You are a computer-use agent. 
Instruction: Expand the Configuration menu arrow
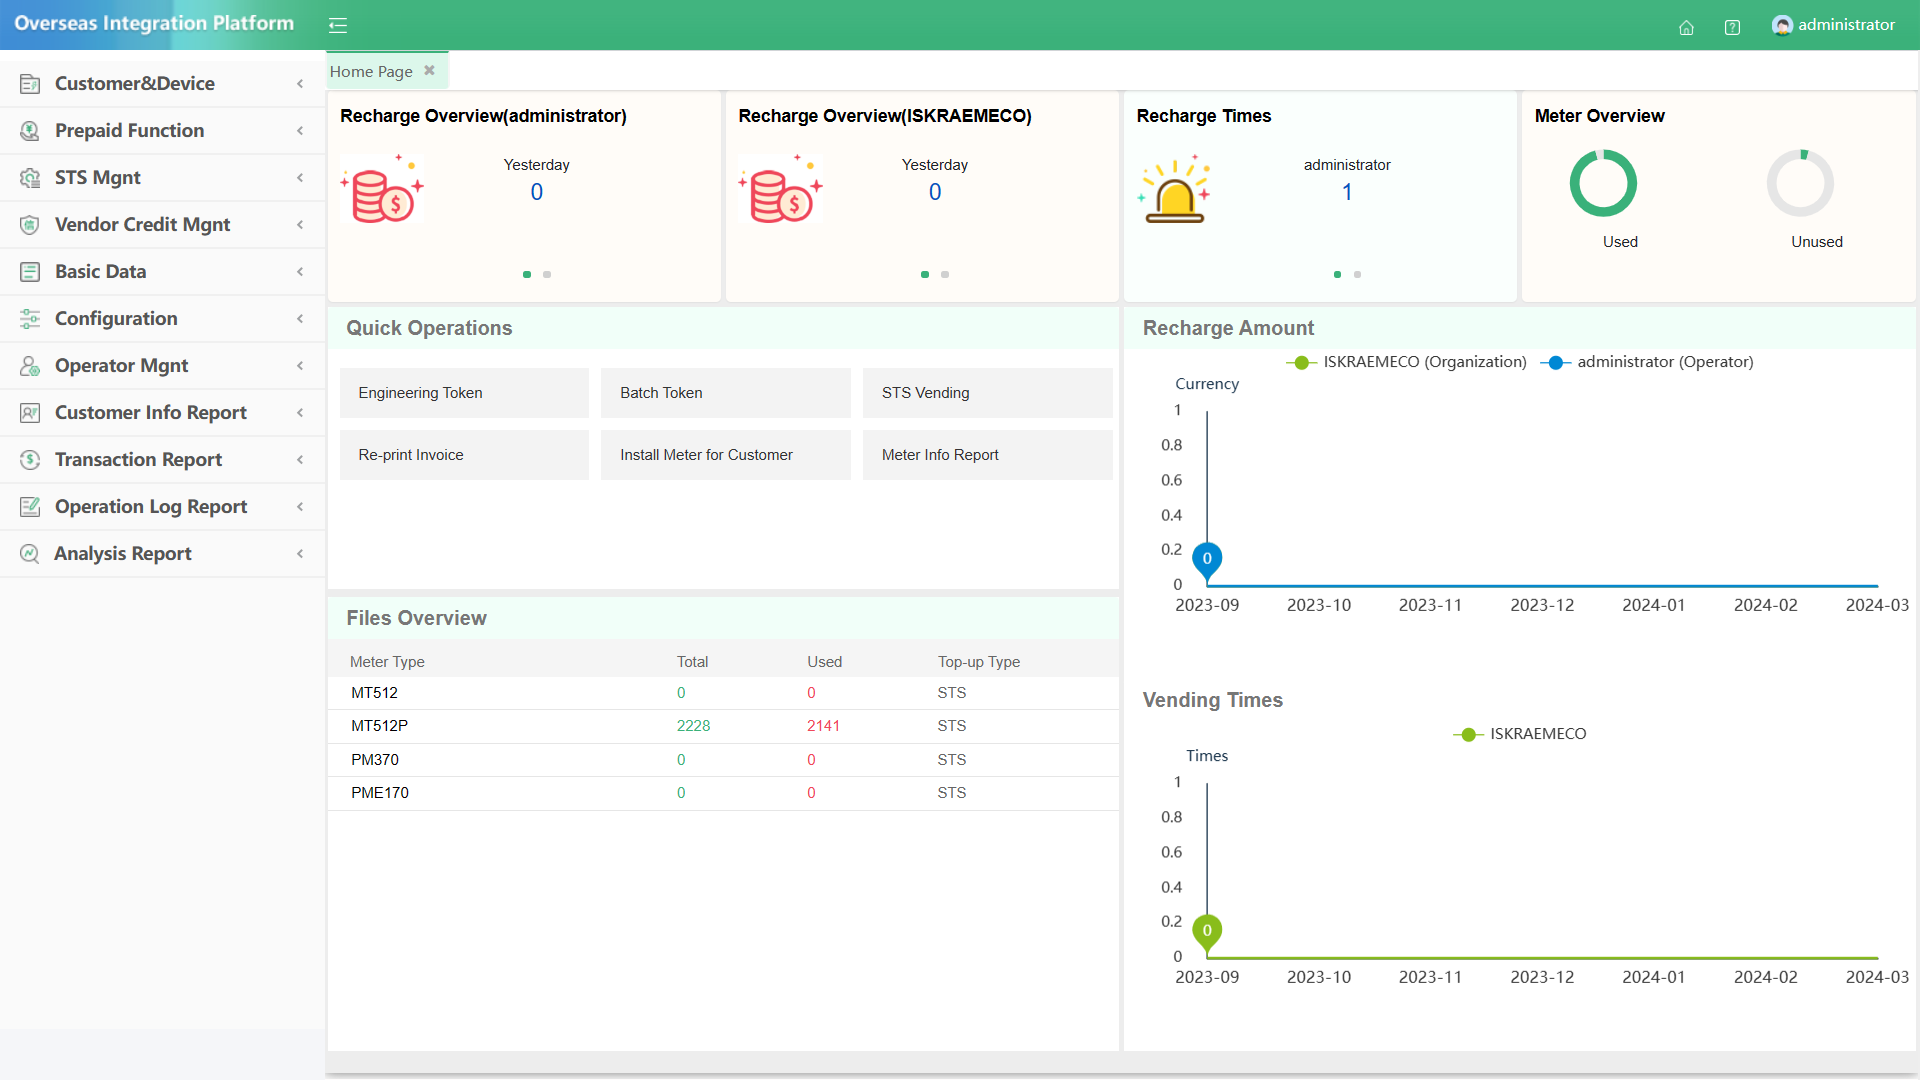click(300, 319)
